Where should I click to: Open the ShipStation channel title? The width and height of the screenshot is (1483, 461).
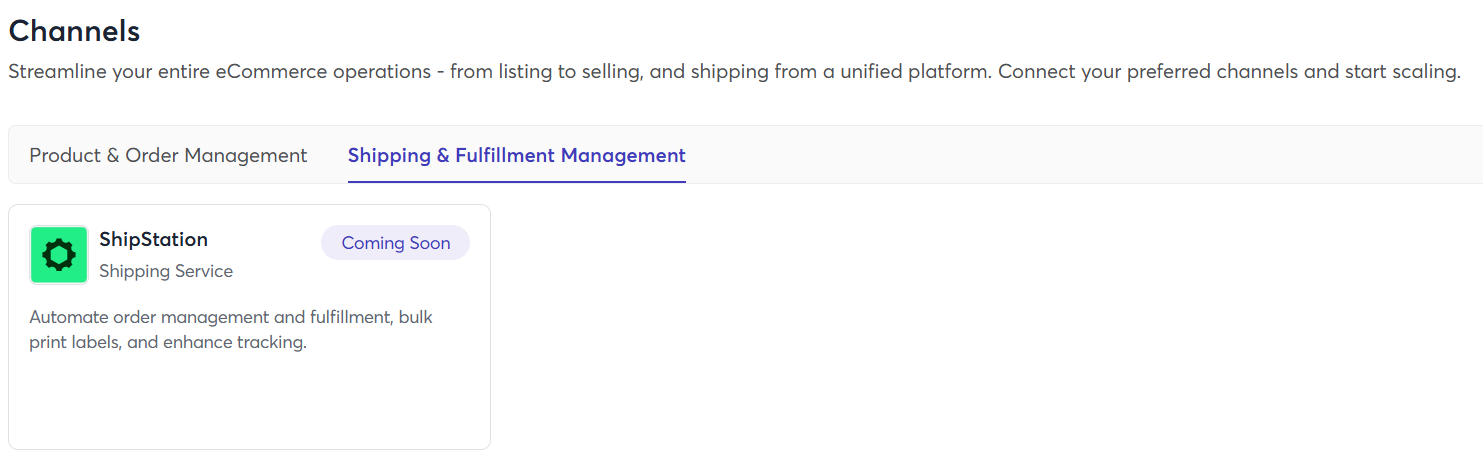click(x=153, y=240)
